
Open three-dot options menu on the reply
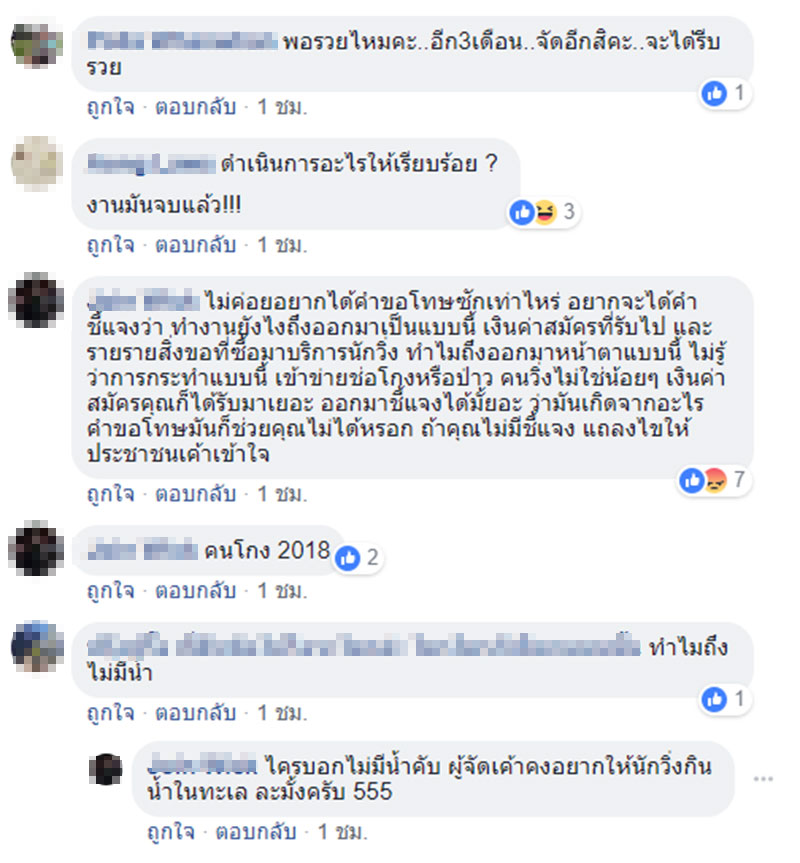pyautogui.click(x=763, y=779)
